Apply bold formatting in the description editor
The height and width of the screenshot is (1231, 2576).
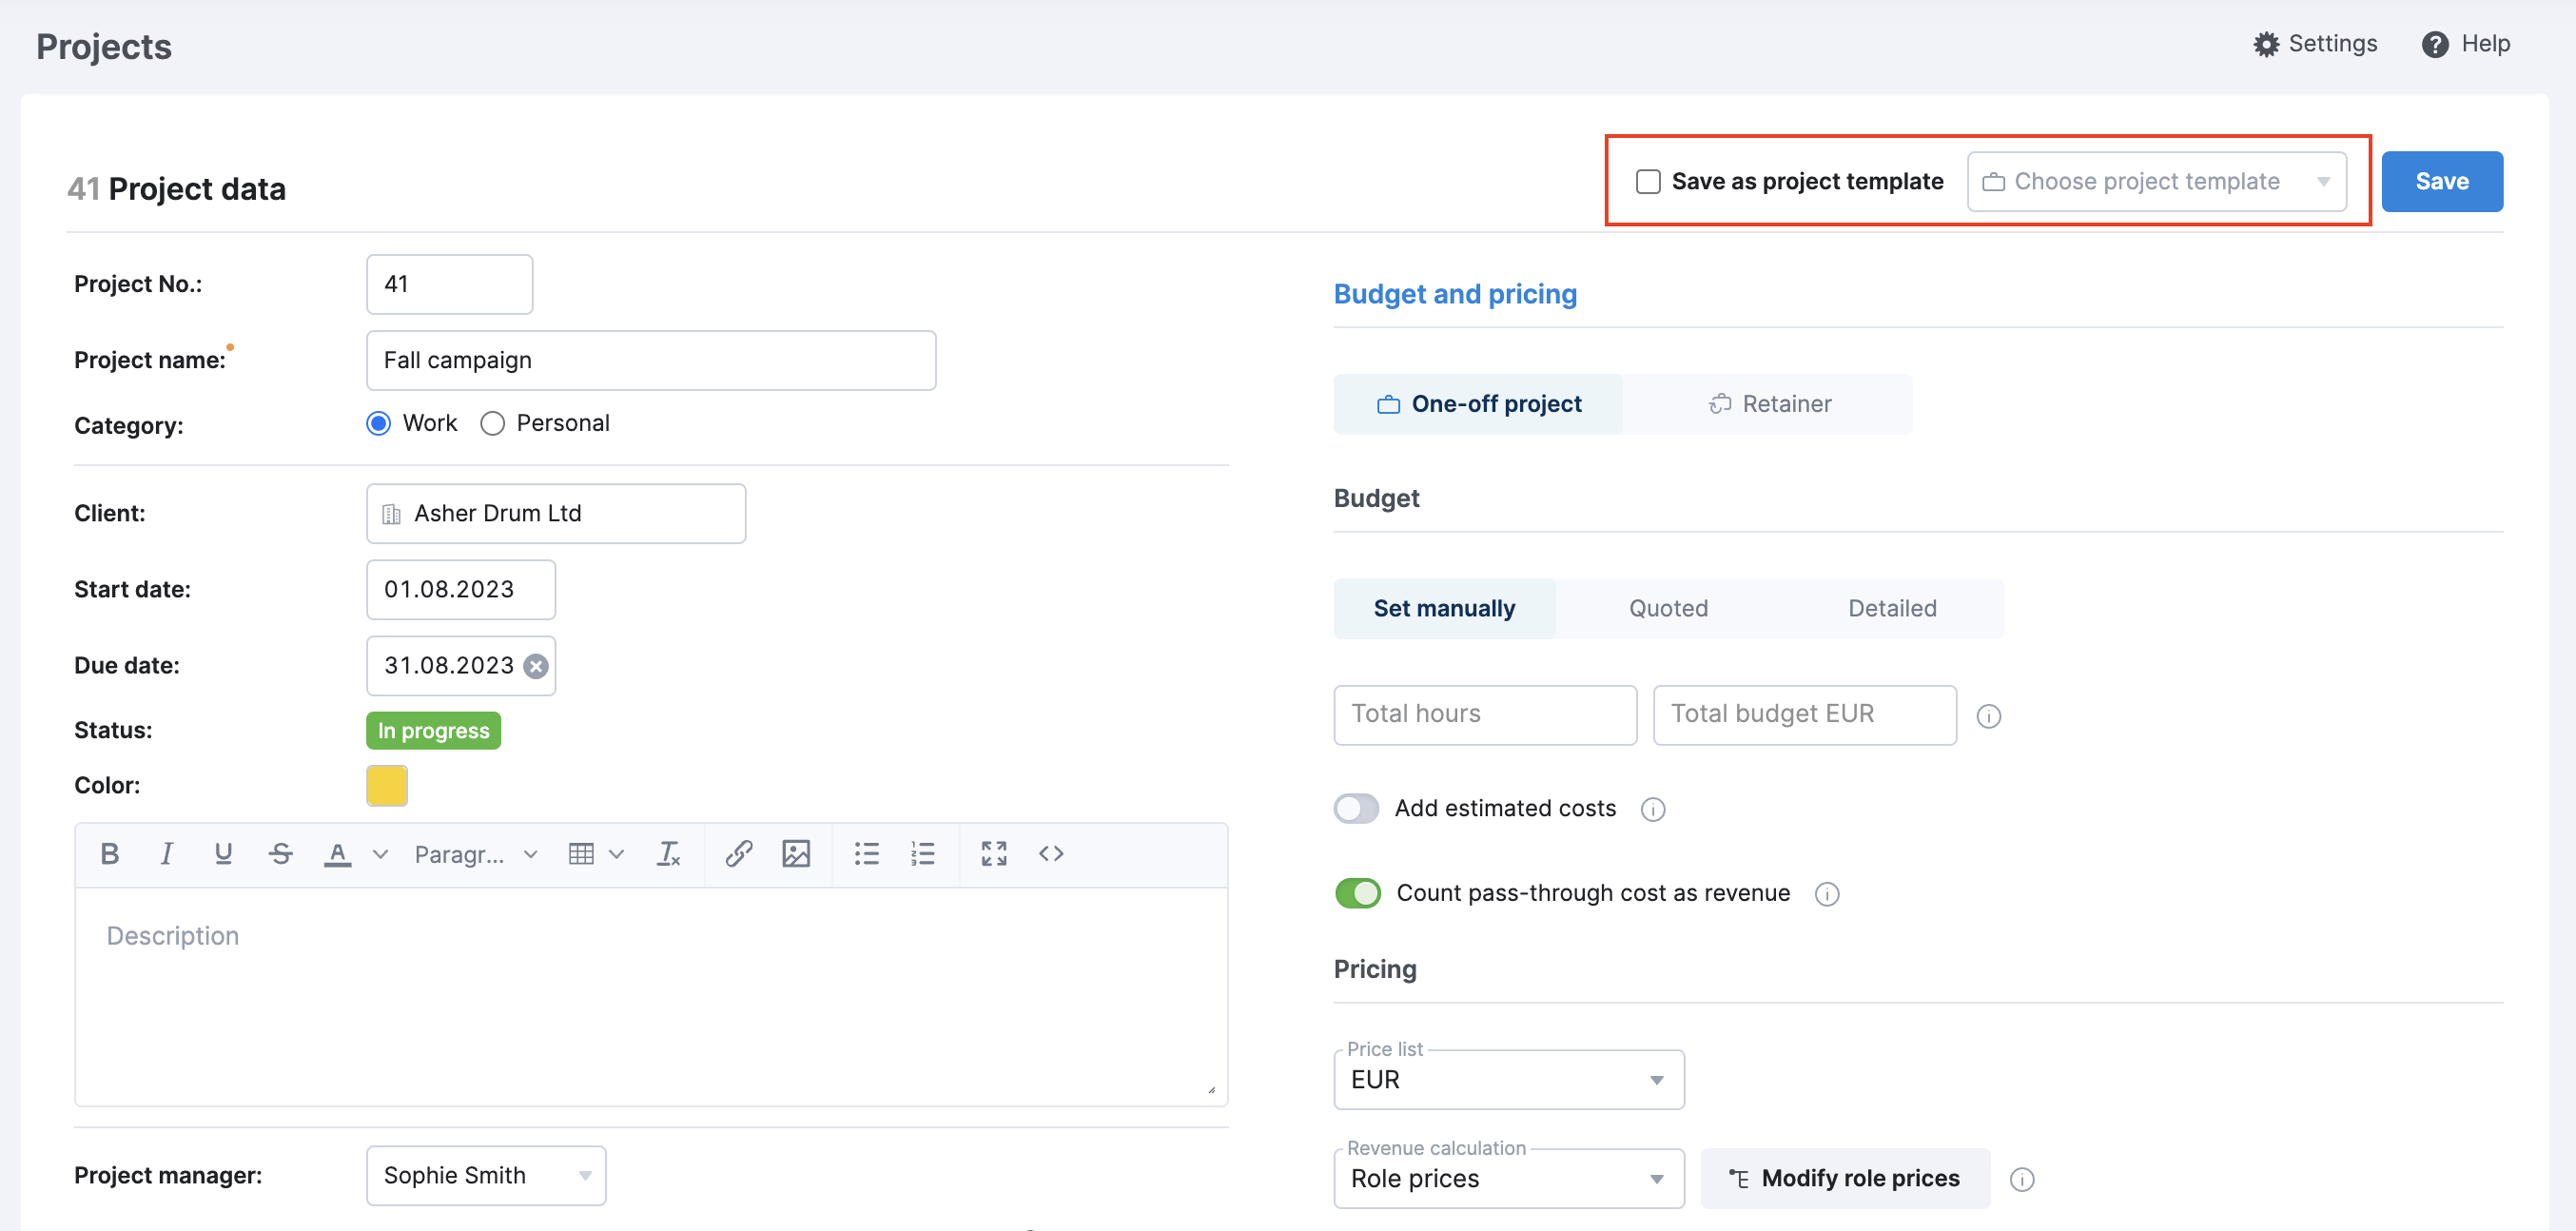tap(109, 854)
